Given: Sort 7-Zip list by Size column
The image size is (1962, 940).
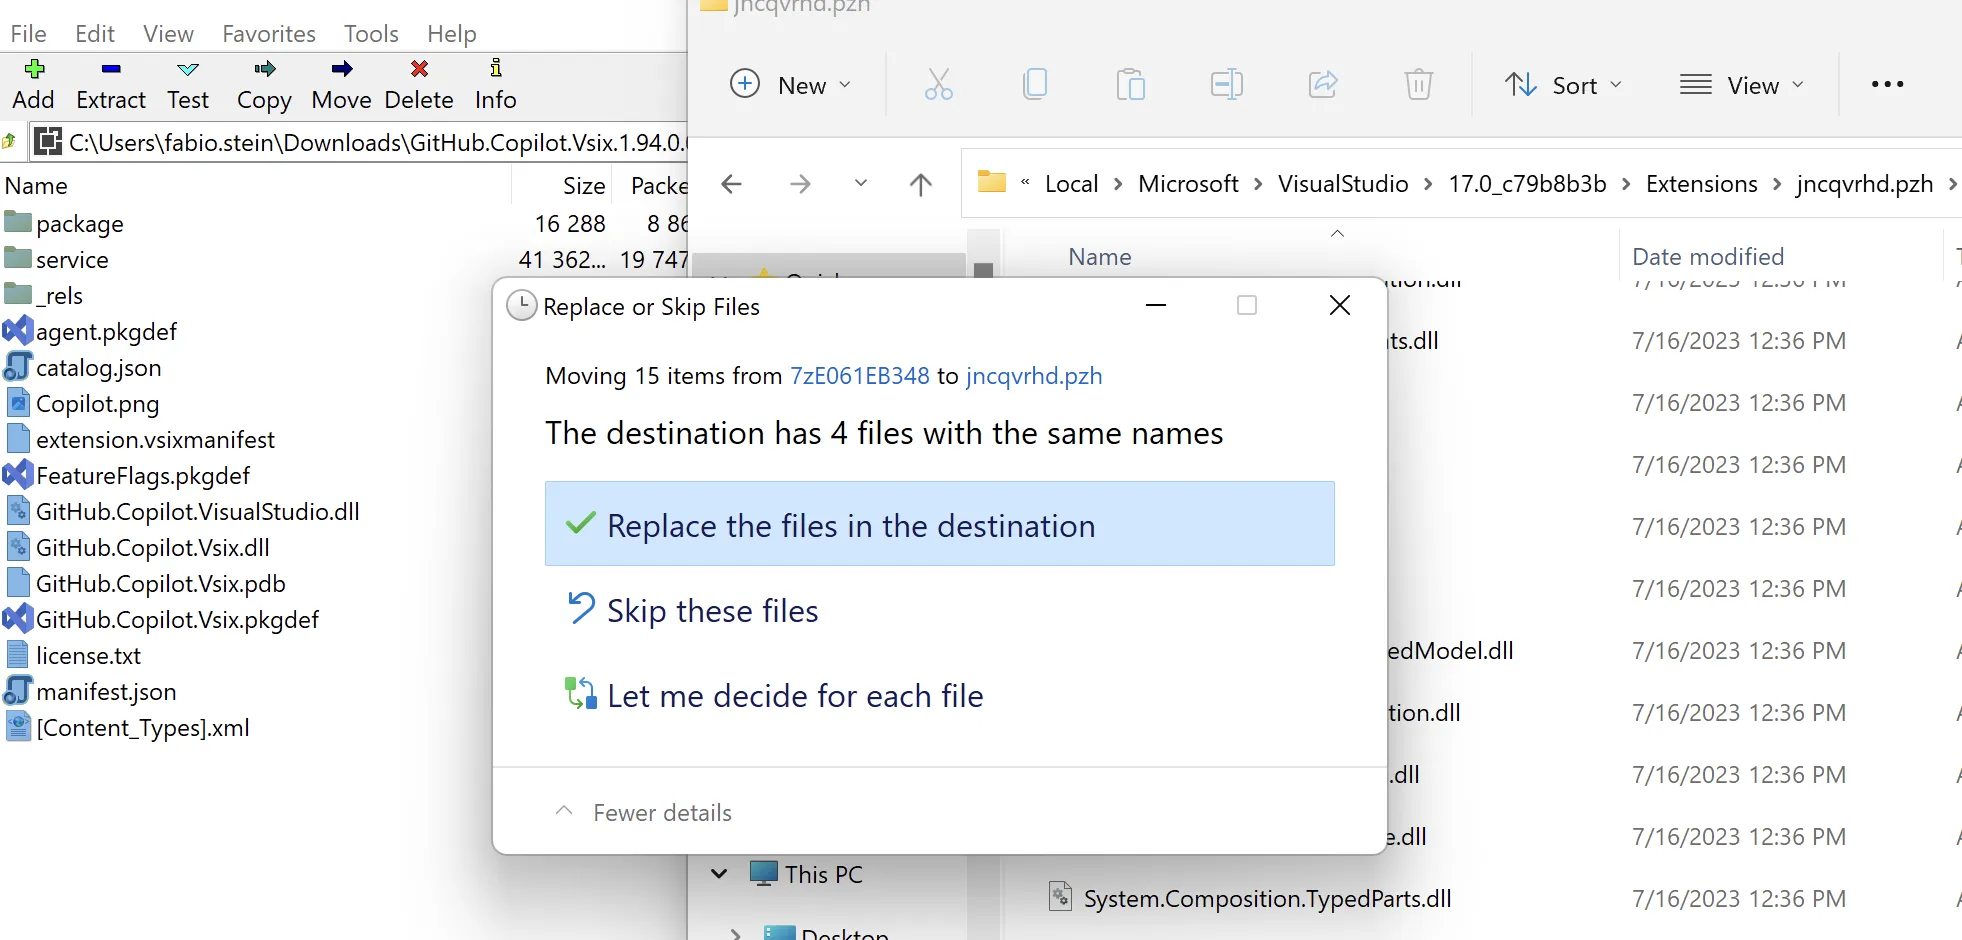Looking at the screenshot, I should (x=584, y=186).
